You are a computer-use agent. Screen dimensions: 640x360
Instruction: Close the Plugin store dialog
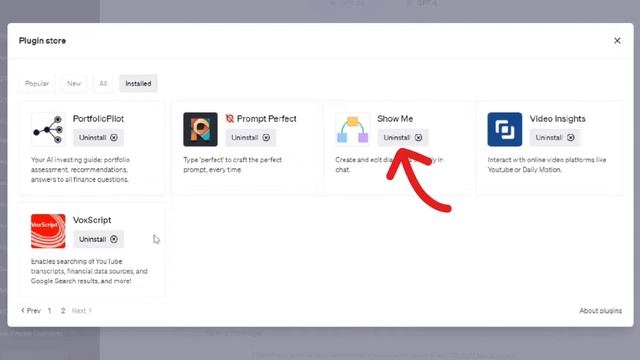coord(617,40)
